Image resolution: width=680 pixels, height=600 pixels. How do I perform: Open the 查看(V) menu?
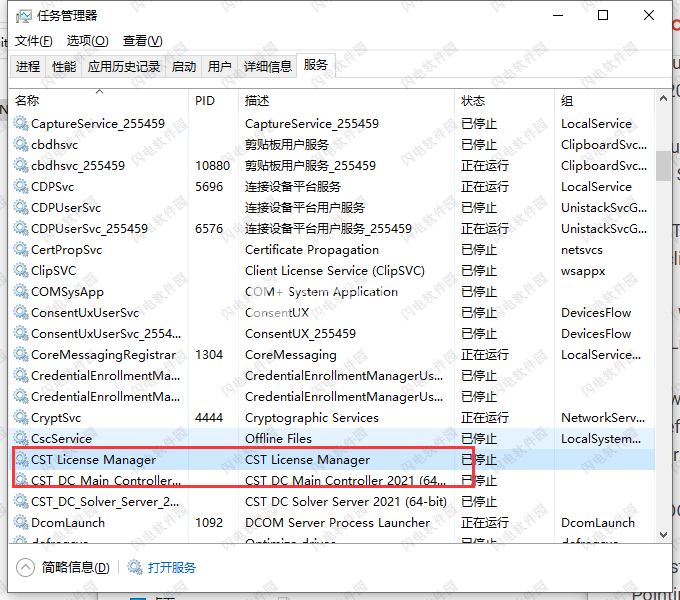tap(142, 41)
